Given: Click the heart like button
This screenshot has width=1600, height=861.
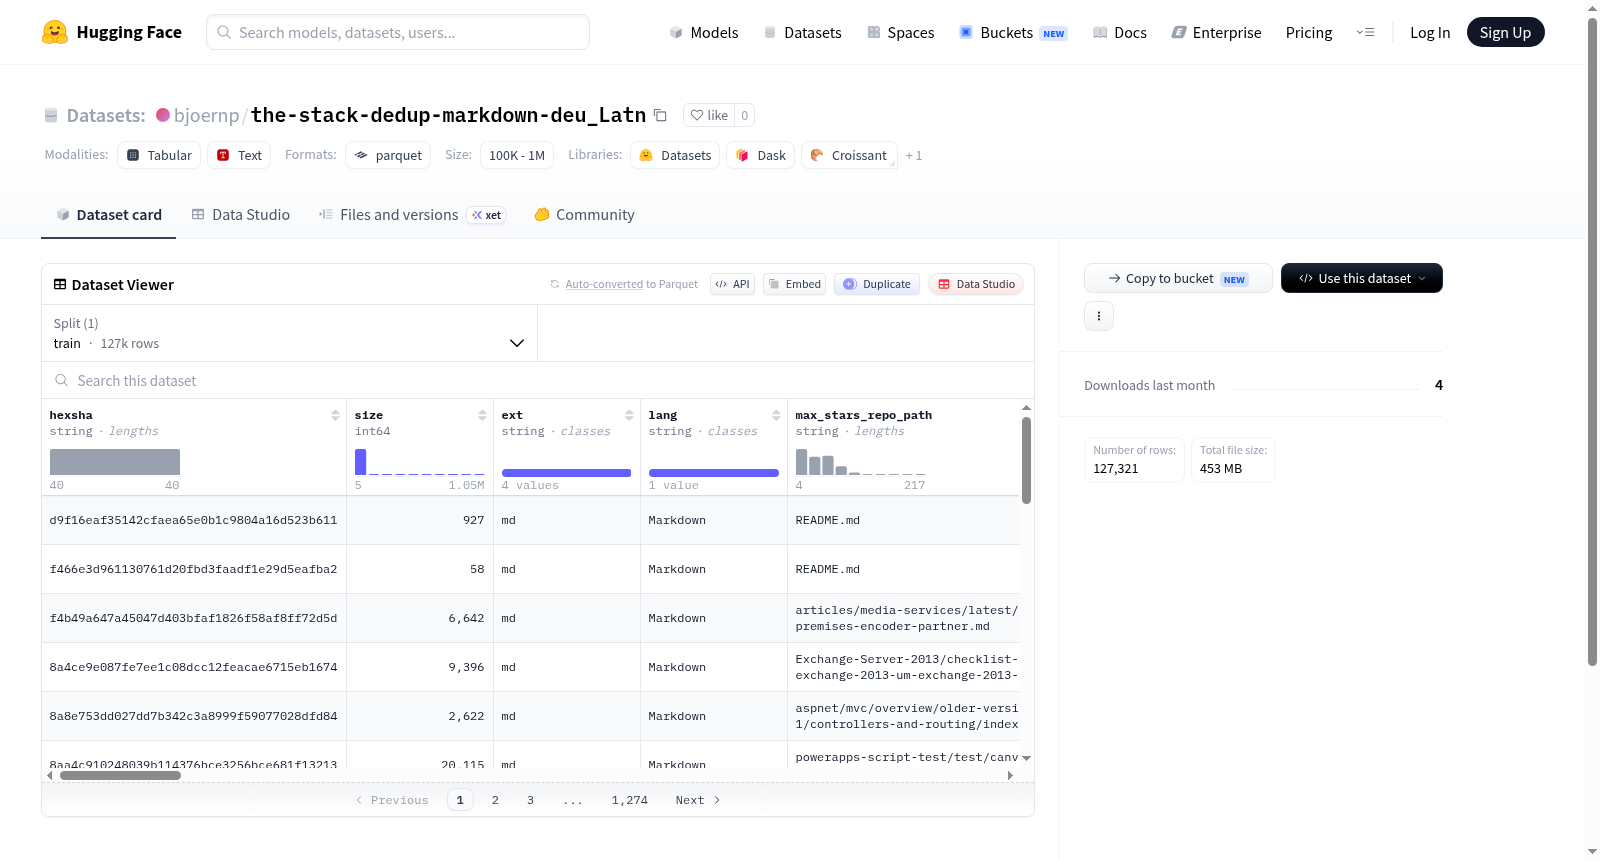Looking at the screenshot, I should (x=709, y=115).
